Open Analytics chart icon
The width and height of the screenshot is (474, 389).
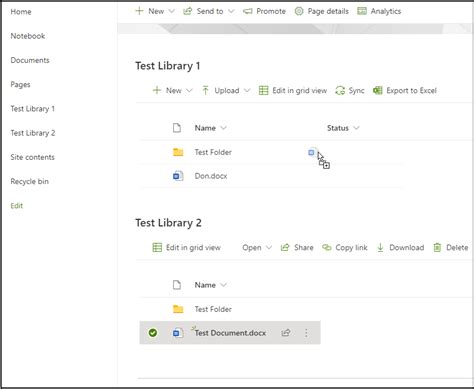tap(362, 11)
